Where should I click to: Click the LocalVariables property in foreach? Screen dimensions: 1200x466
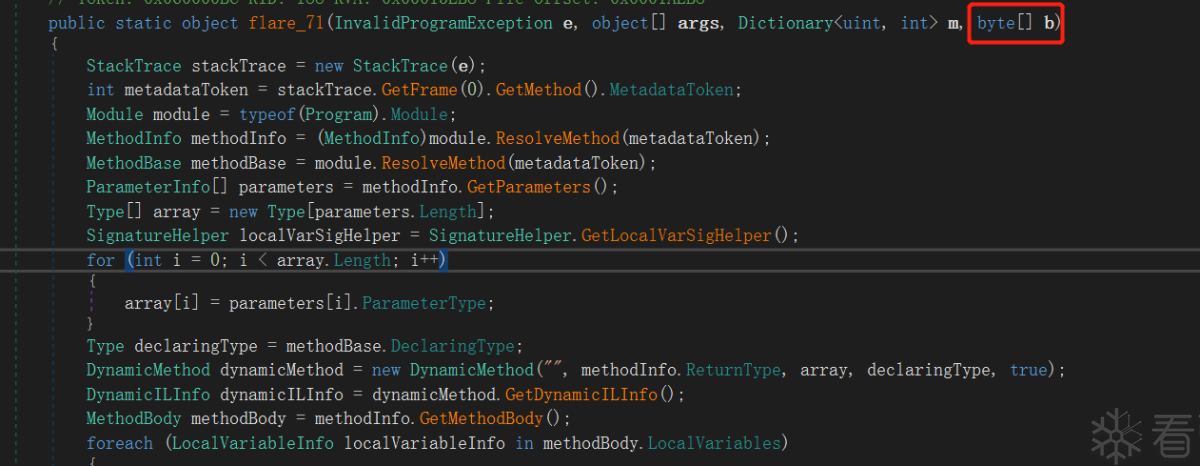[717, 443]
